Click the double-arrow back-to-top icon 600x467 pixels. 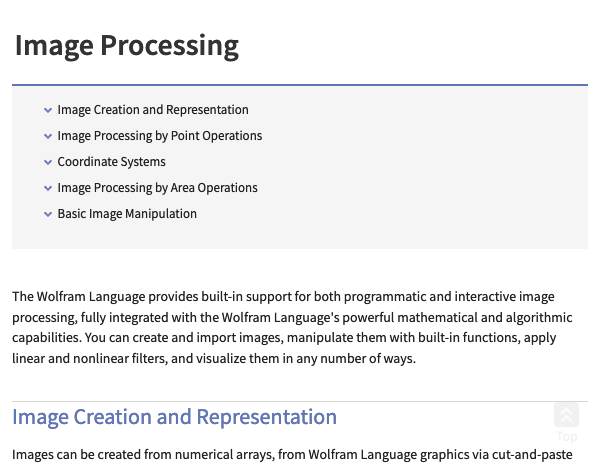coord(566,415)
